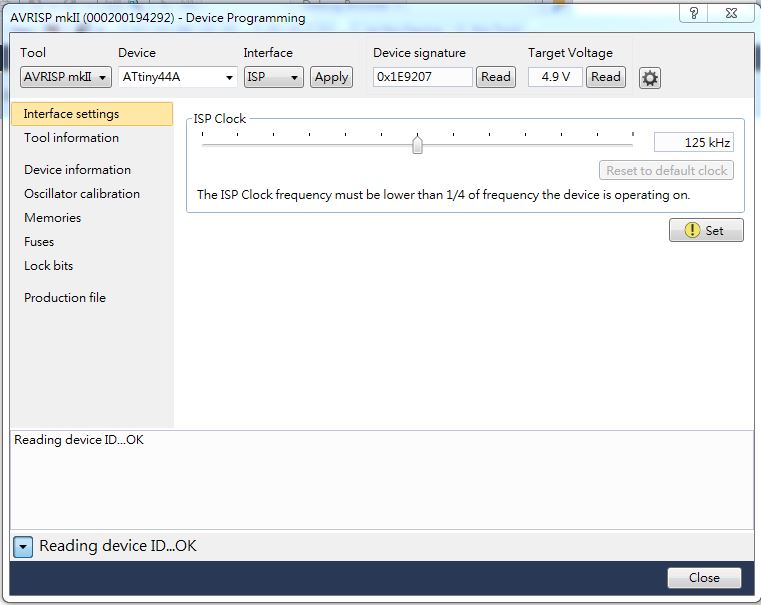Click the ISP Clock slider handle
The height and width of the screenshot is (605, 761).
point(417,145)
